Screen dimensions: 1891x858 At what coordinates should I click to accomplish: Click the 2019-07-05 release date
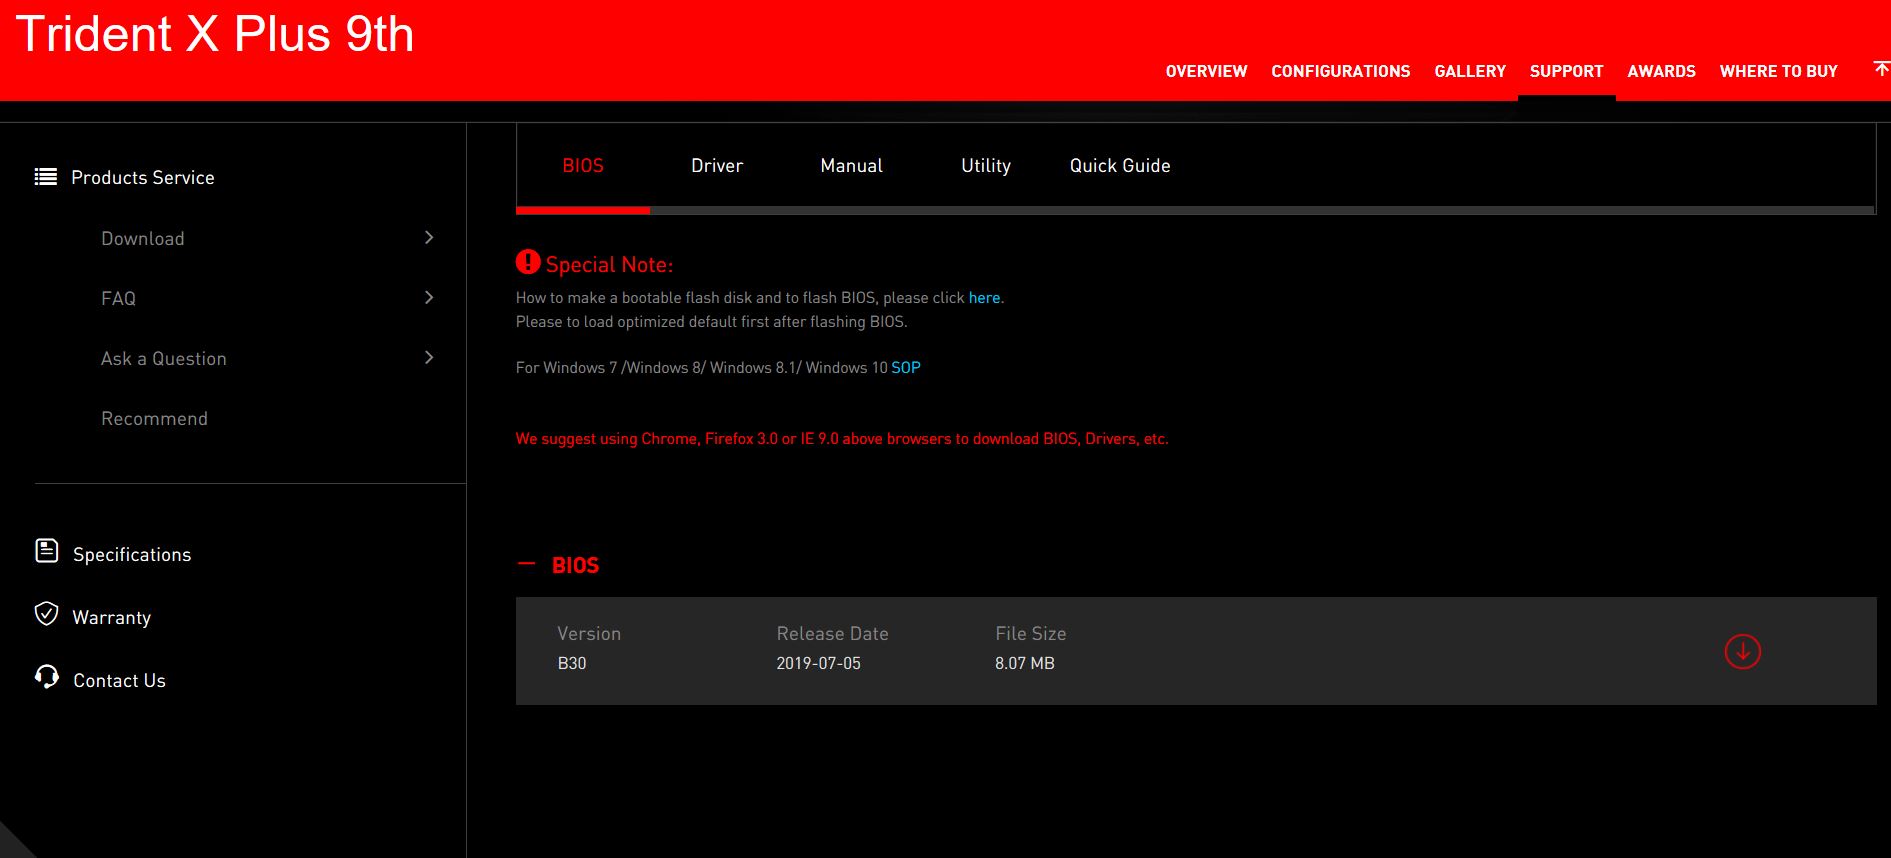point(818,663)
